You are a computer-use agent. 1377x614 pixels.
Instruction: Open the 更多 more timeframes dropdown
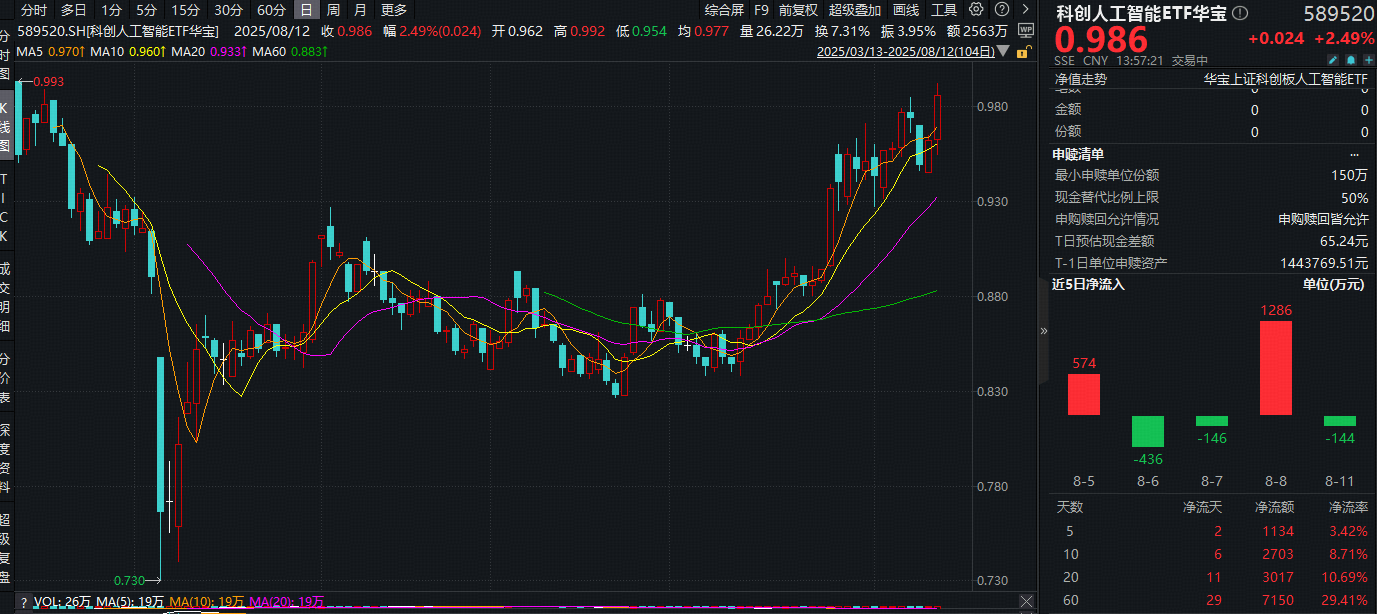click(394, 10)
